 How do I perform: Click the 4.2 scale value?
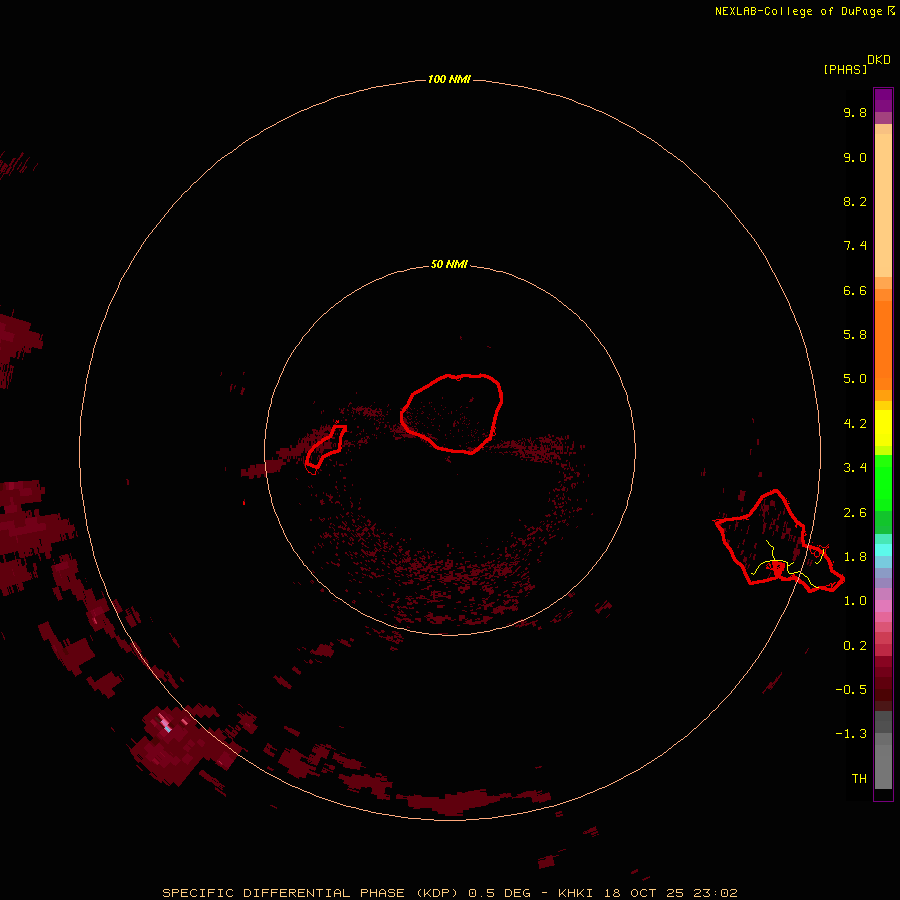click(x=855, y=424)
